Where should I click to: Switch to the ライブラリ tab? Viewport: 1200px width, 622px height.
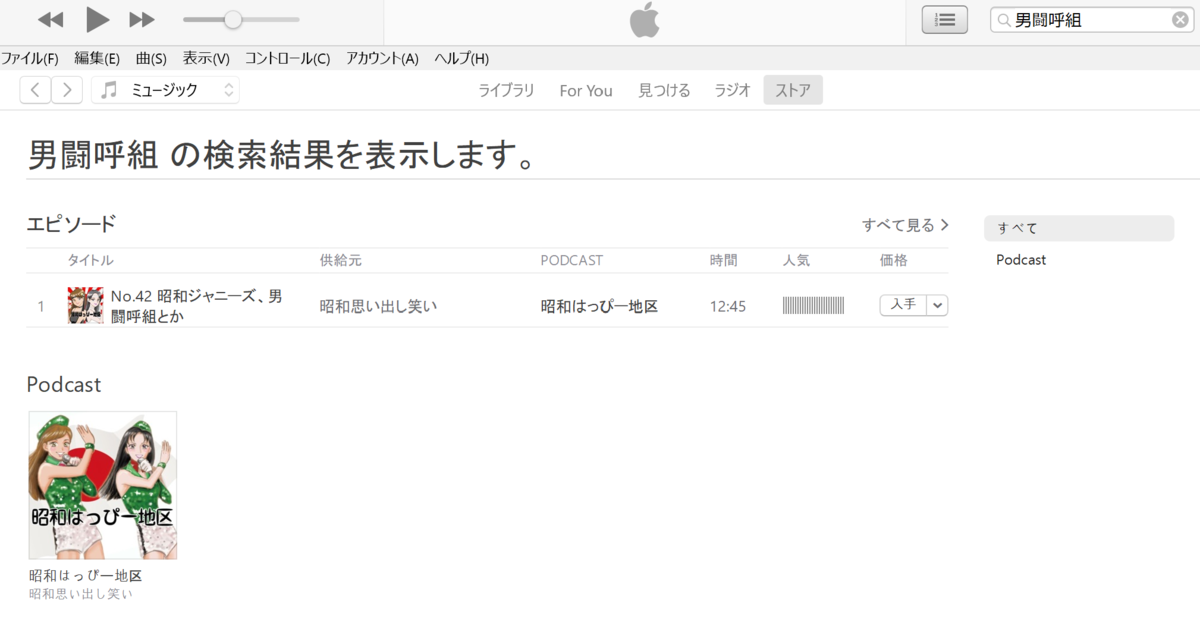click(x=506, y=90)
